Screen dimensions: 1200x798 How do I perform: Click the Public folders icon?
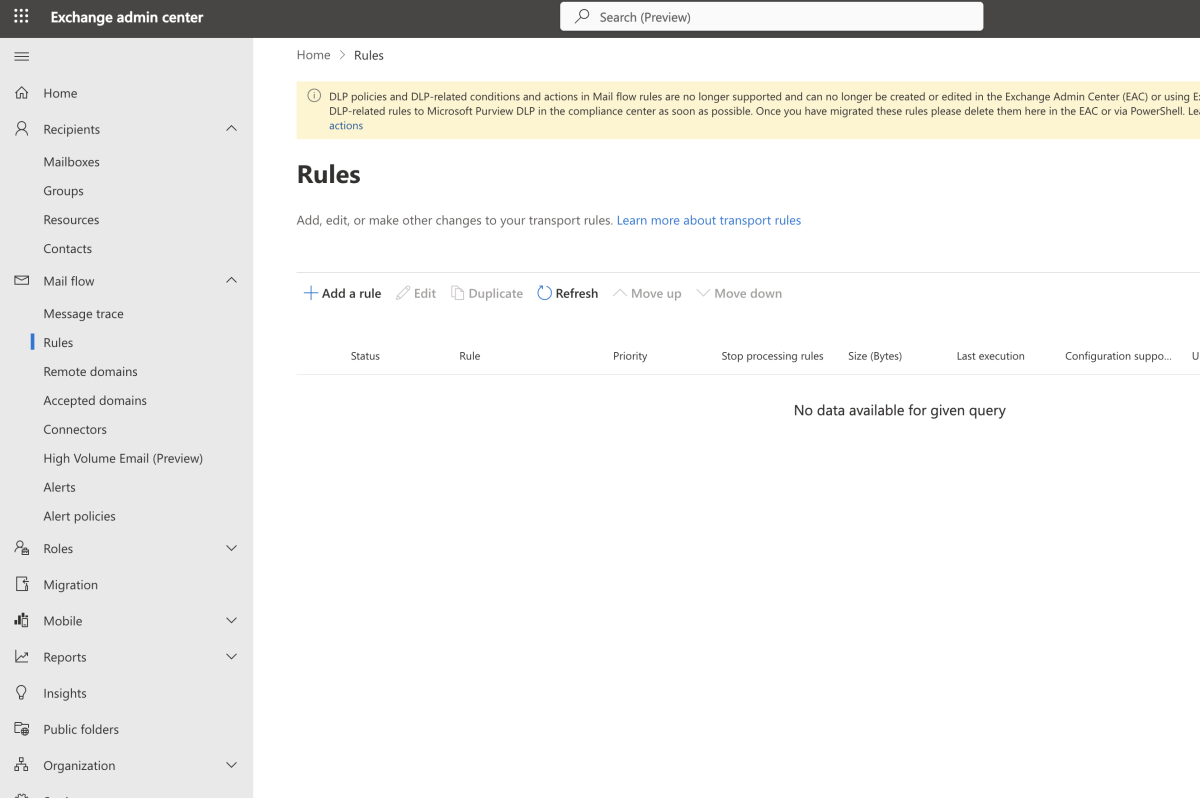(21, 729)
